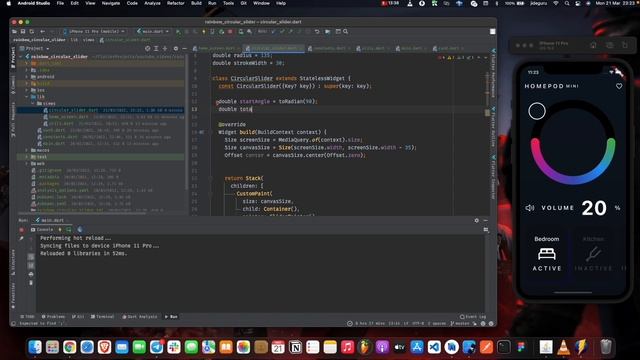Select main.dart file in project tree
Screen dimensions: 640x360
100,144
